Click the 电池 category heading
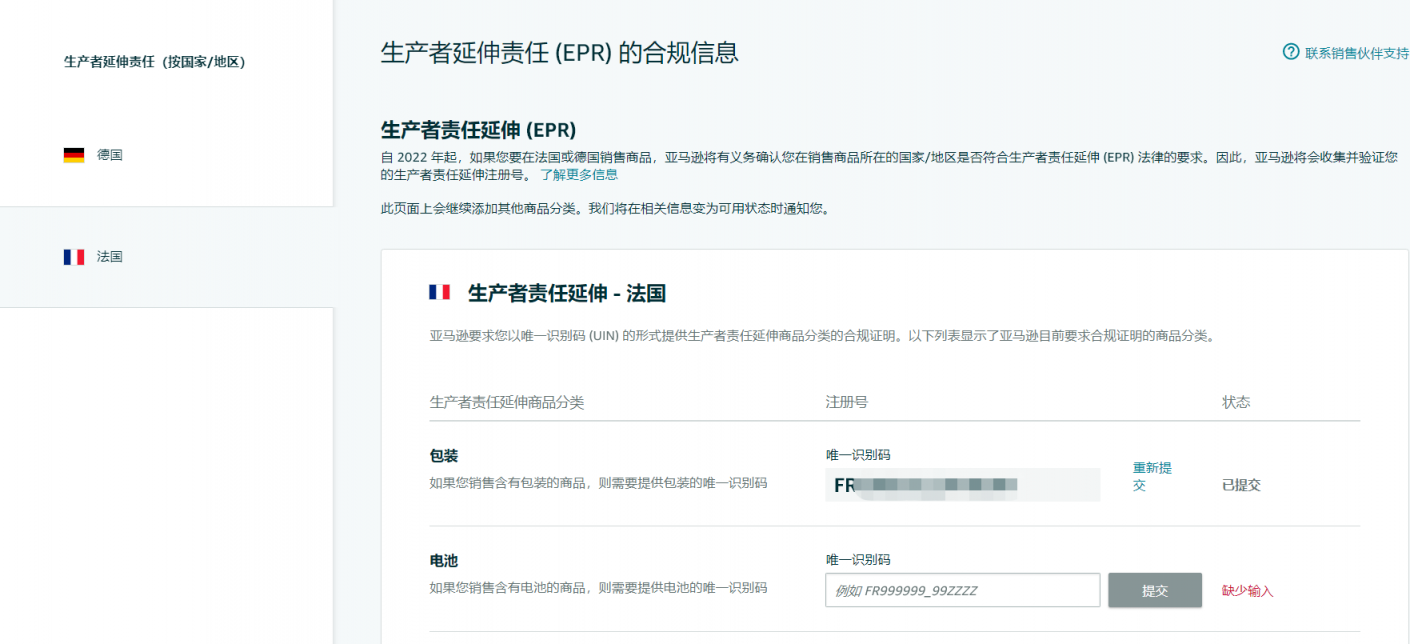This screenshot has width=1410, height=644. [444, 561]
